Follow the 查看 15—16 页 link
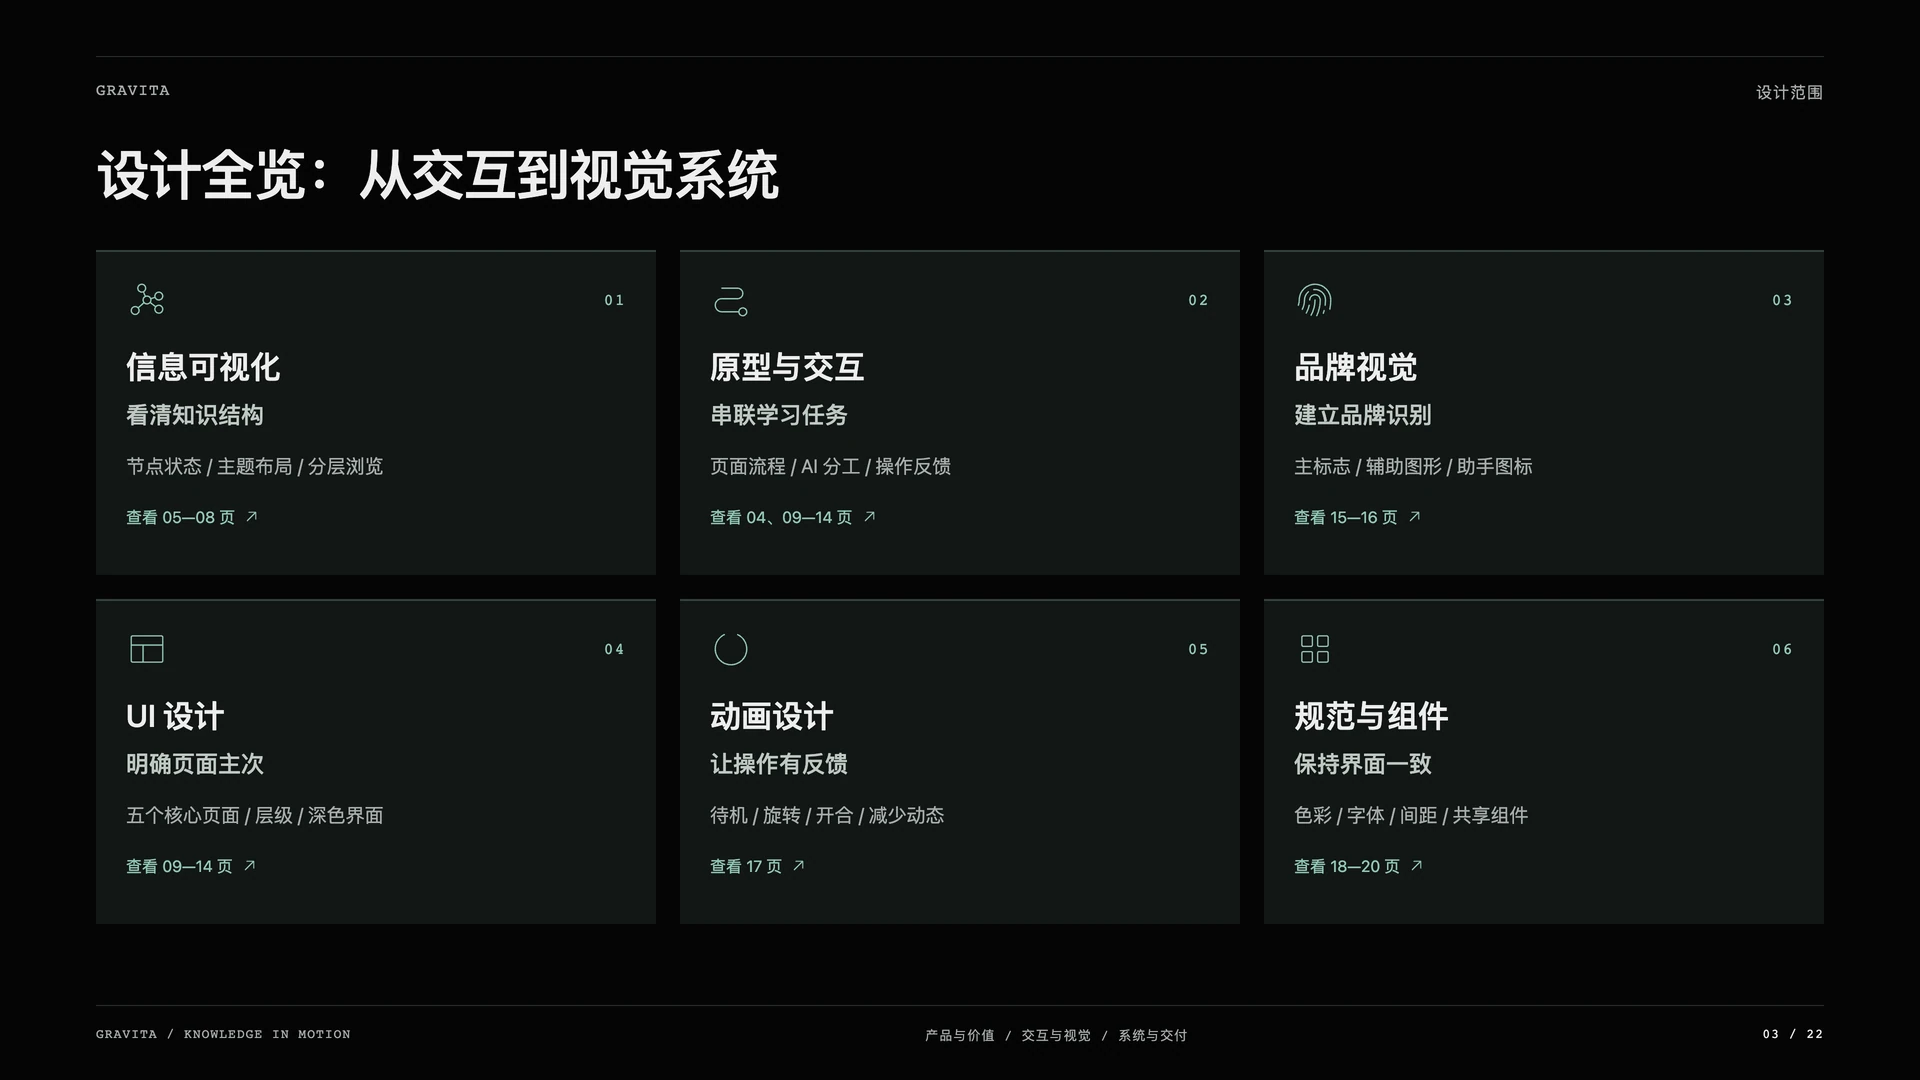This screenshot has height=1080, width=1920. click(x=1358, y=517)
